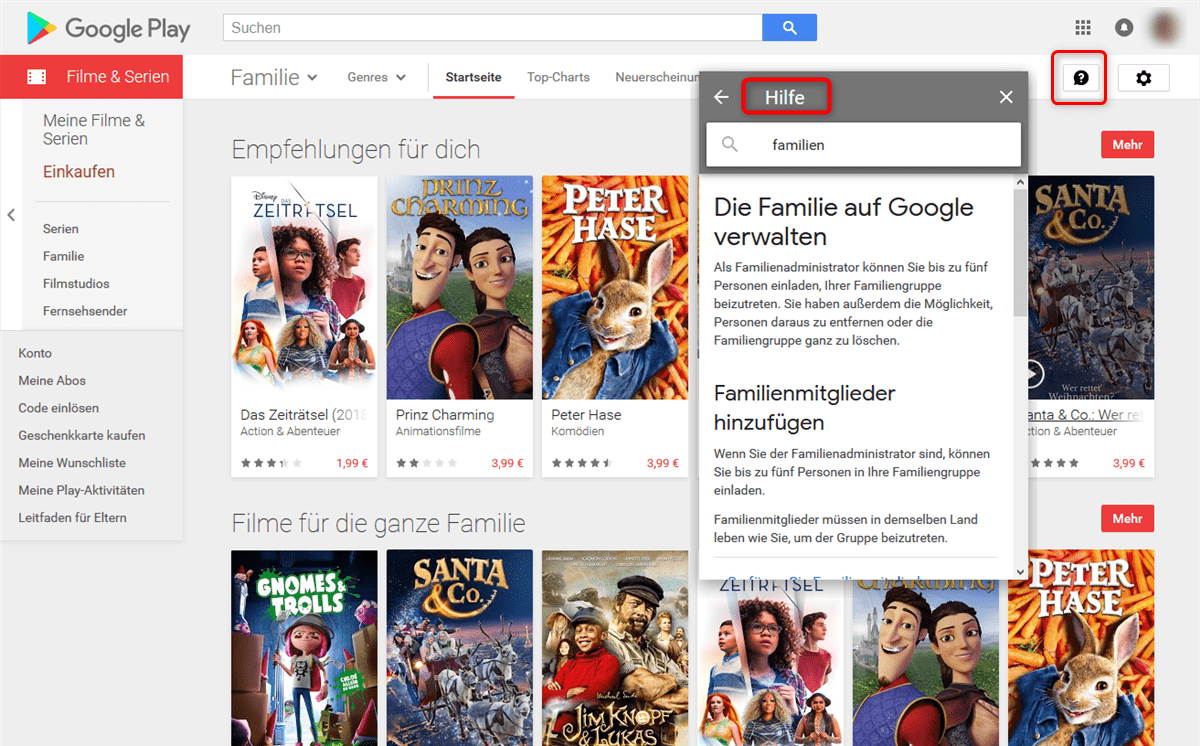Go back with the Hilfe panel arrow

coord(721,97)
